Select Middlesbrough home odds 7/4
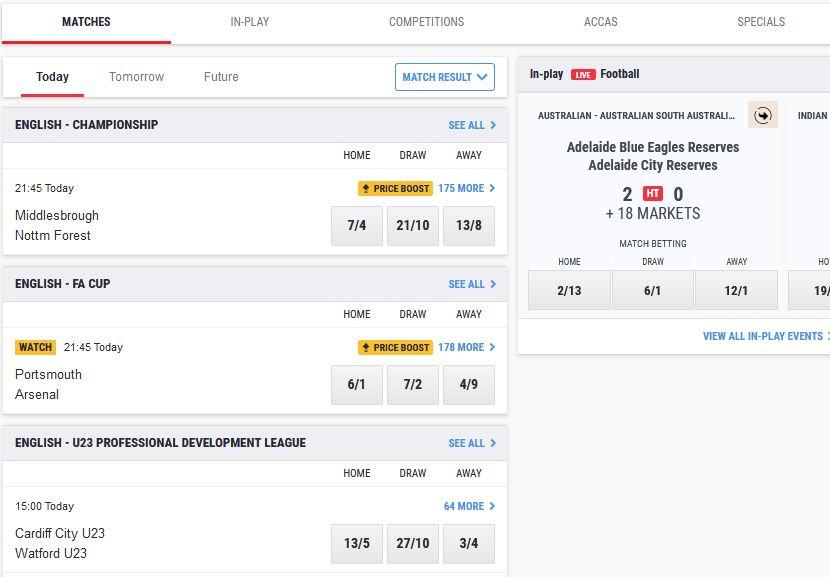Screen dimensions: 830x577 tap(357, 226)
